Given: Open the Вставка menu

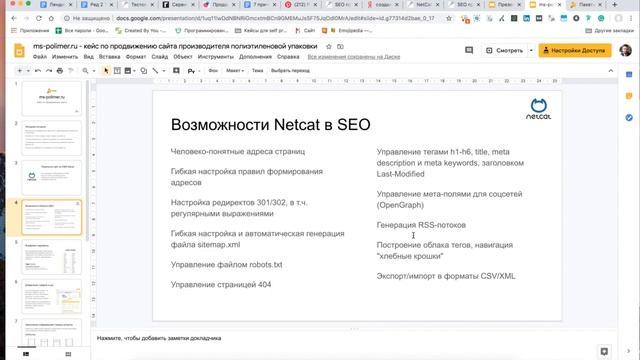Looking at the screenshot, I should [109, 57].
